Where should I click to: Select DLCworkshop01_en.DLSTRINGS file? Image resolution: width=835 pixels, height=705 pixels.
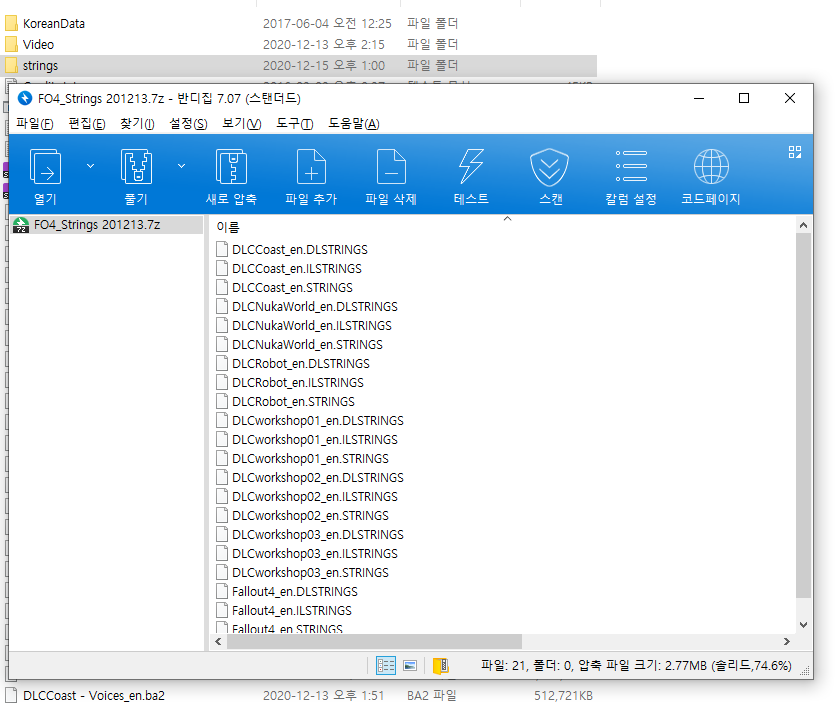(318, 421)
